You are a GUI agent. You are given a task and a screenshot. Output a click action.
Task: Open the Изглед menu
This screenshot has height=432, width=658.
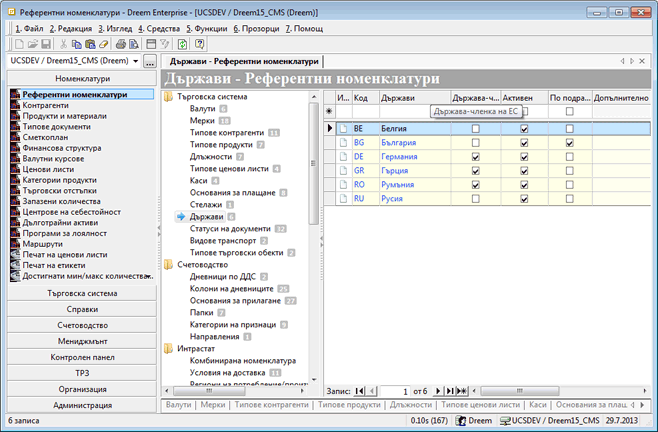(x=115, y=29)
